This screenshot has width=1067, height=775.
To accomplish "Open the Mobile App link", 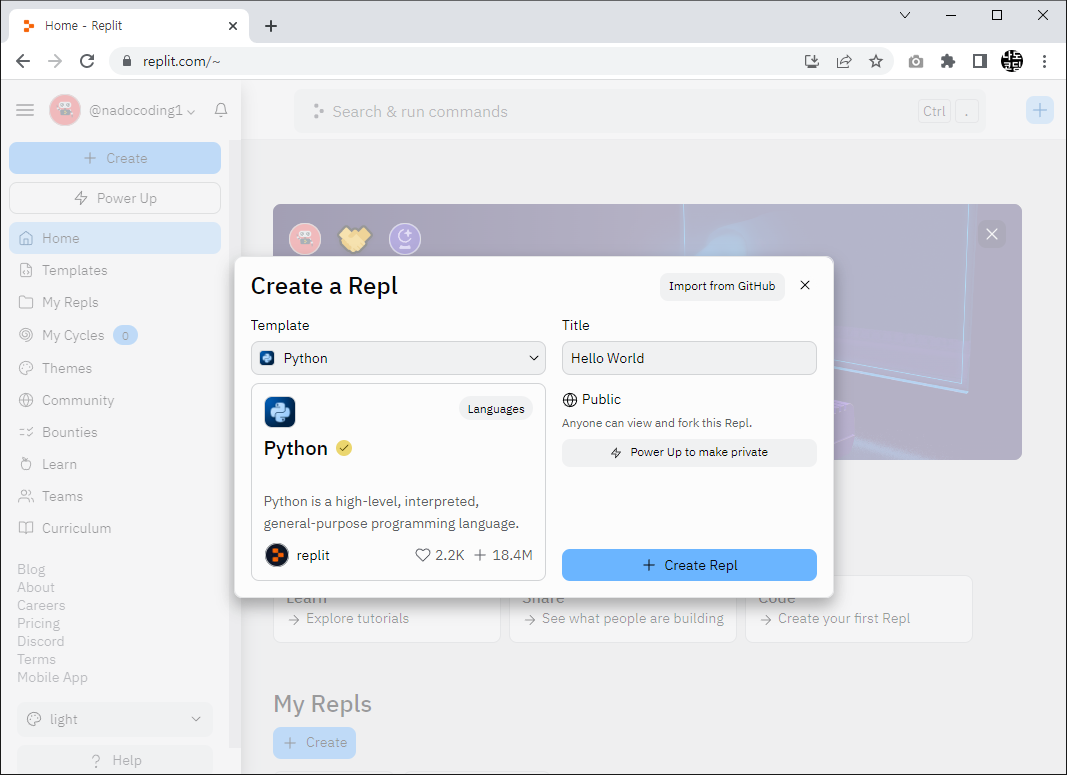I will [x=52, y=677].
